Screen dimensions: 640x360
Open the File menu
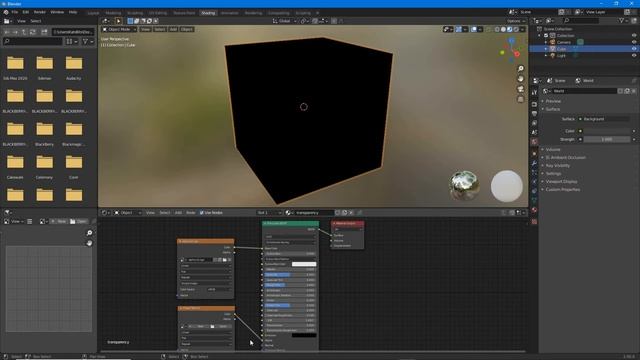click(15, 12)
